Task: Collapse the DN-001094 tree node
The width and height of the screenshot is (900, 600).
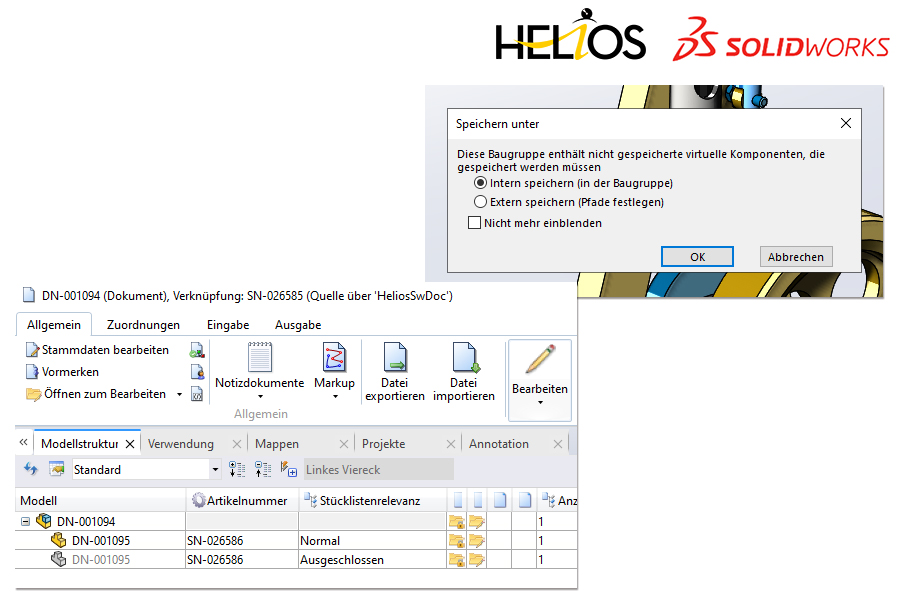Action: pos(25,522)
